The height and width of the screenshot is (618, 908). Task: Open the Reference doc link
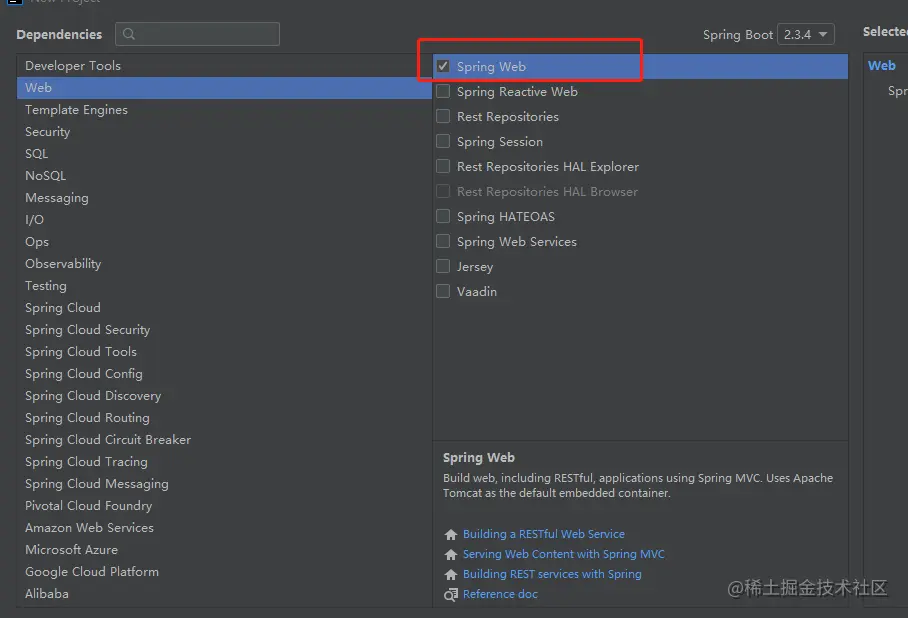click(500, 594)
